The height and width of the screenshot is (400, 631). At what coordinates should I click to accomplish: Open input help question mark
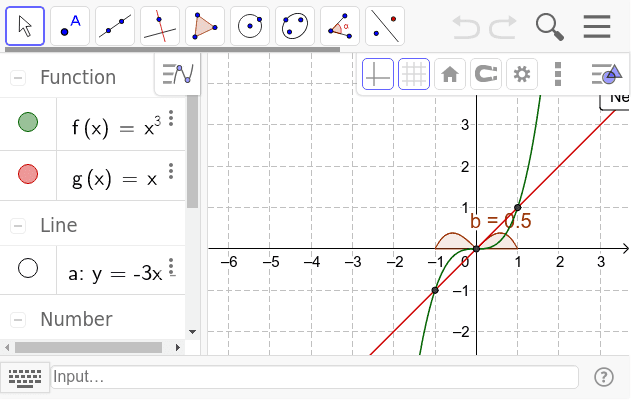[x=604, y=377]
